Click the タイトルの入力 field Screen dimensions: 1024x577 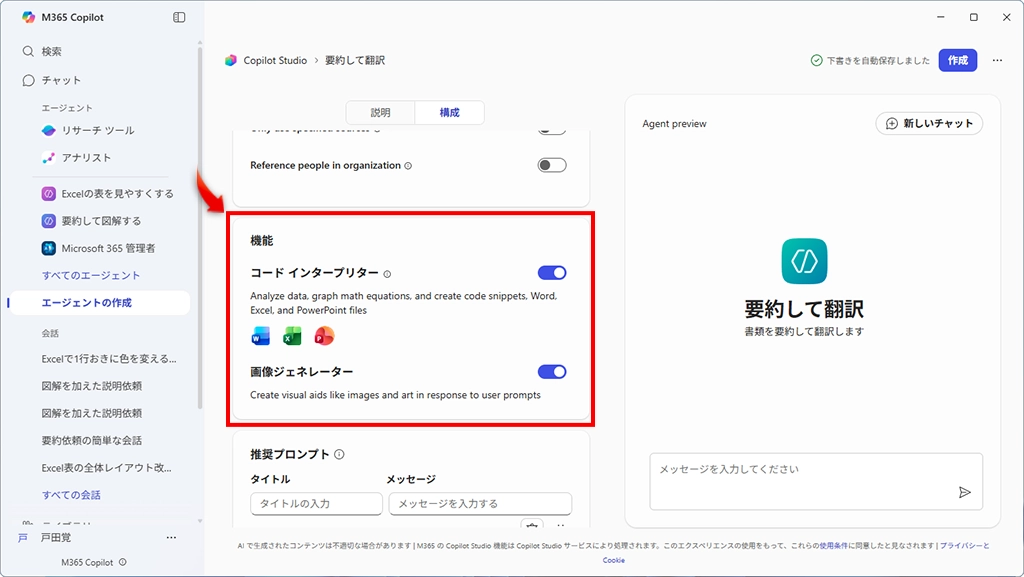pos(316,503)
